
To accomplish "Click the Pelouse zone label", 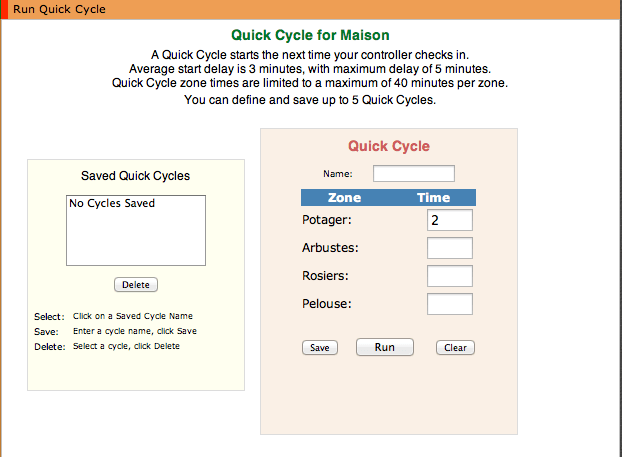I will 327,304.
